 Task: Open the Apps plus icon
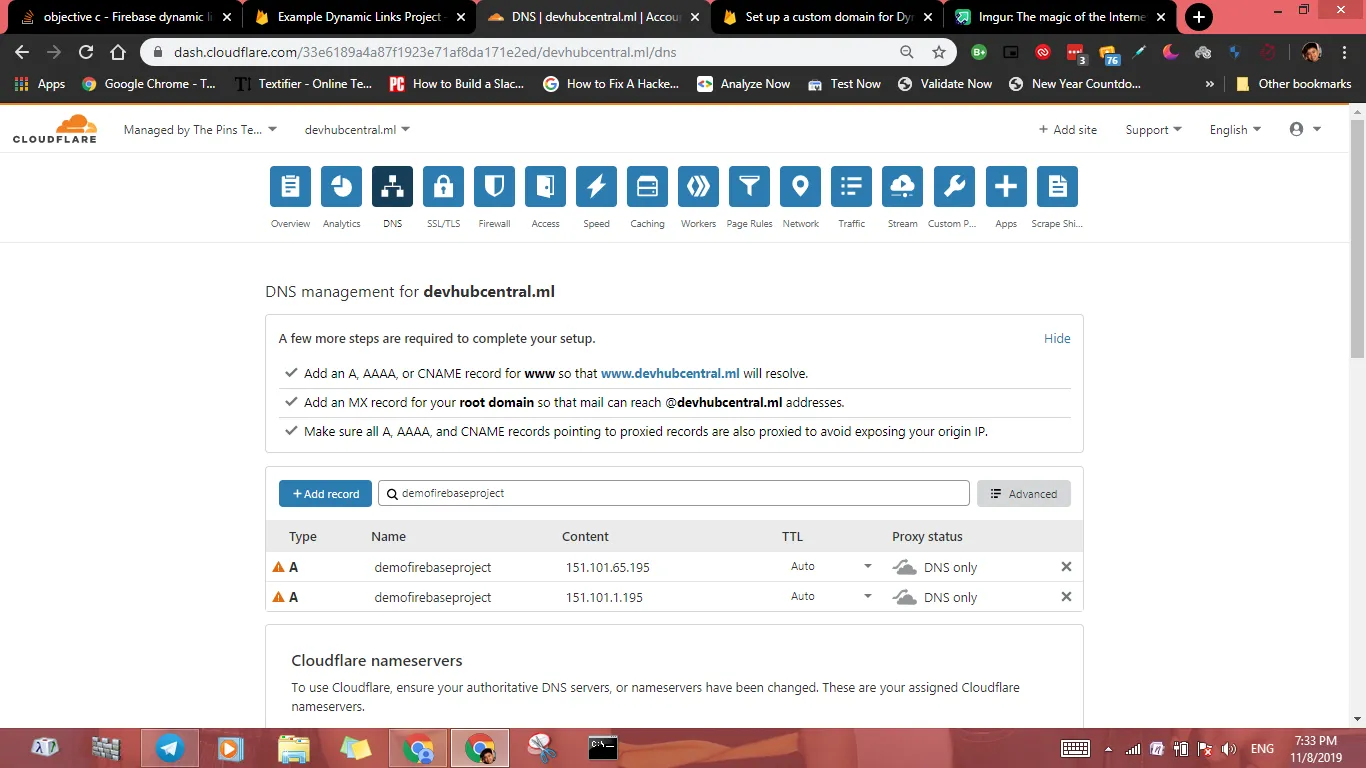tap(1006, 187)
